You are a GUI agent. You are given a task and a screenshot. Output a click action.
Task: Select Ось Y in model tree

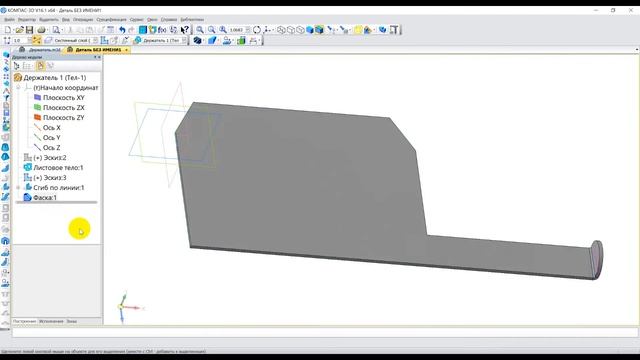tap(51, 138)
